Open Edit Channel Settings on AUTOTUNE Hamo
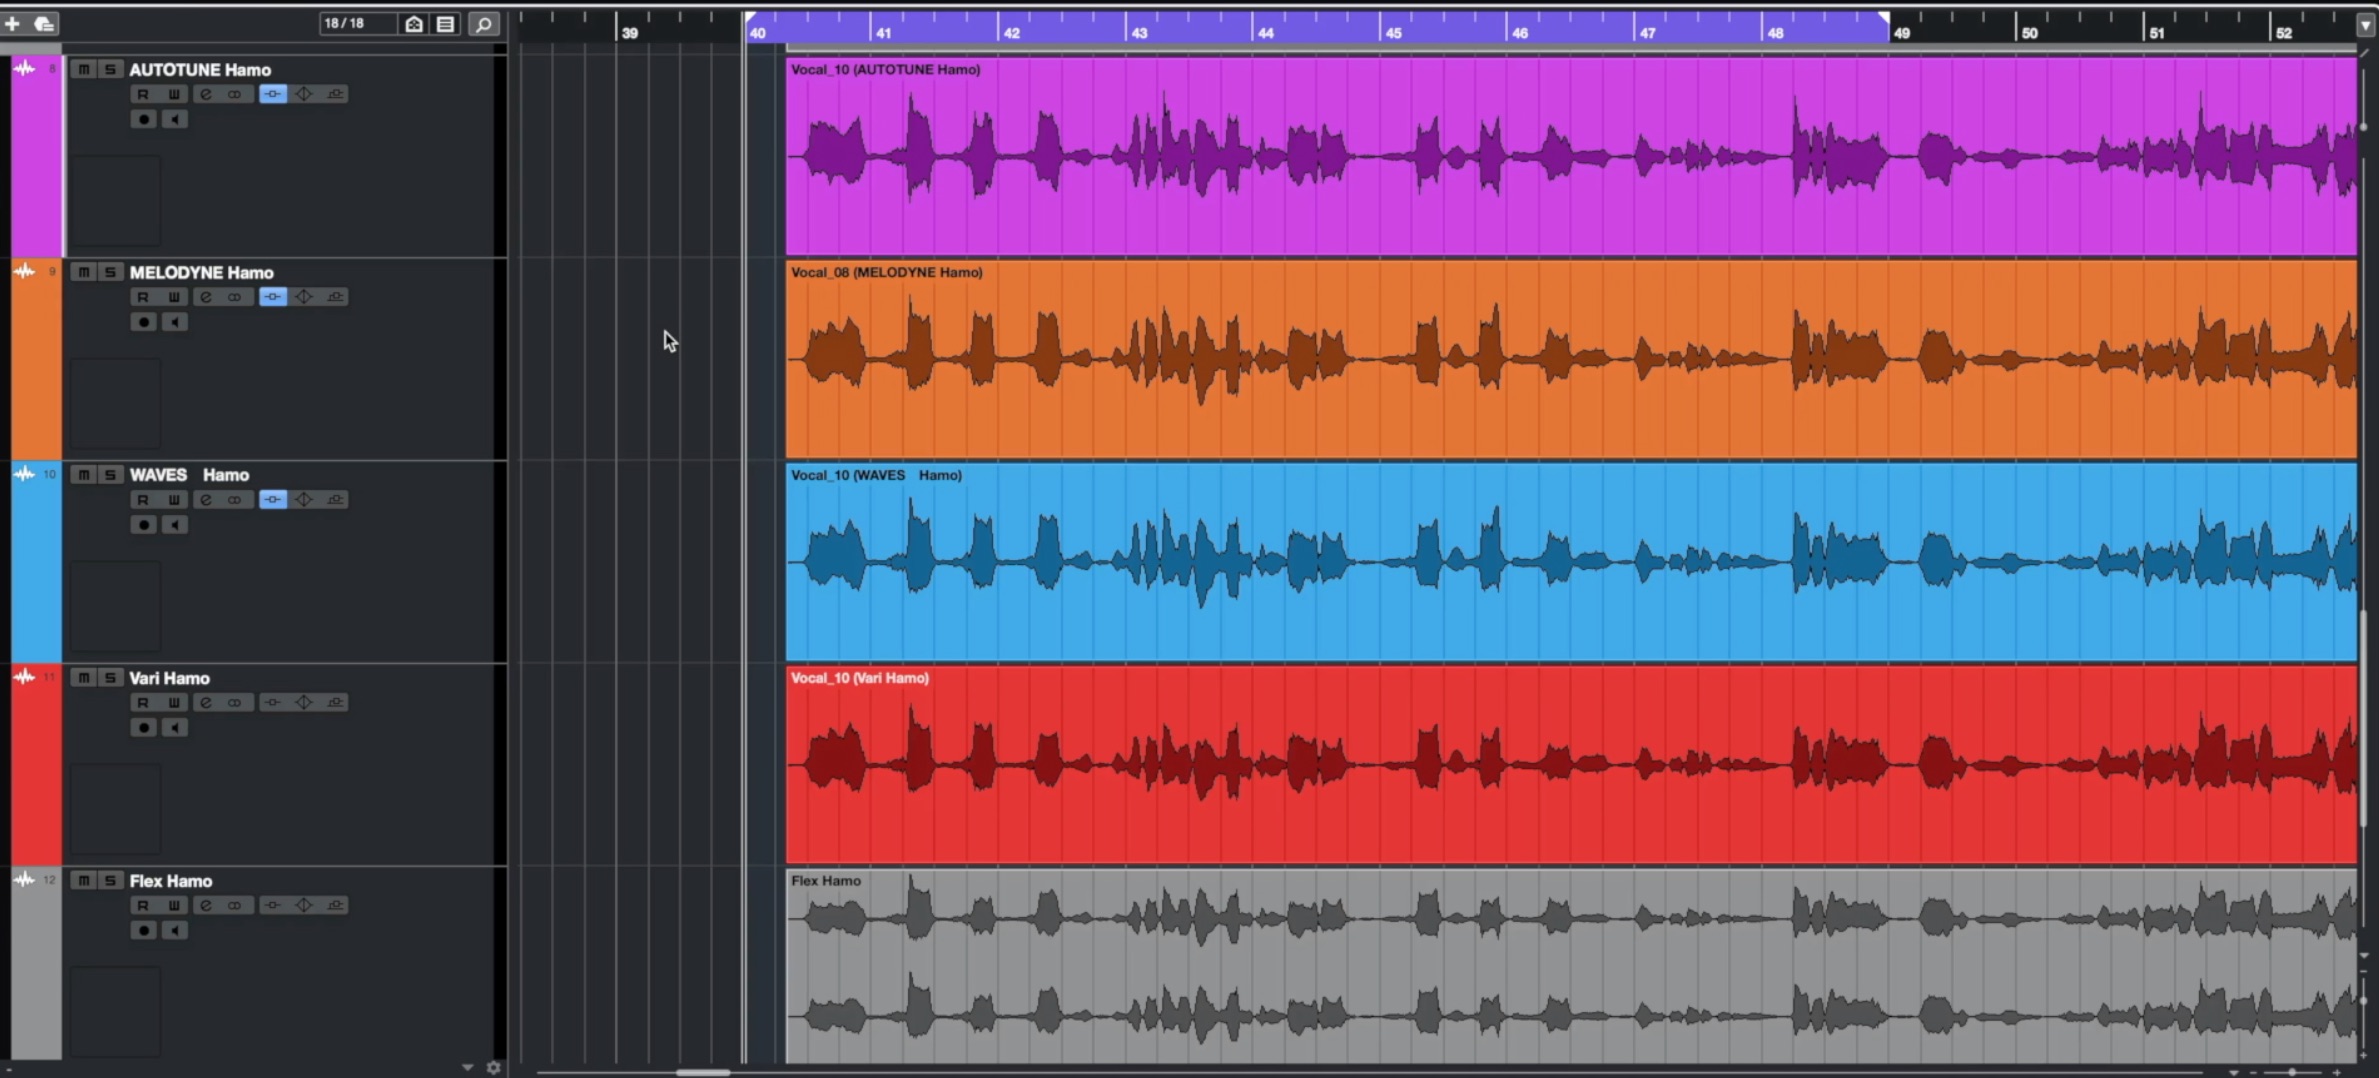The image size is (2379, 1078). (205, 94)
